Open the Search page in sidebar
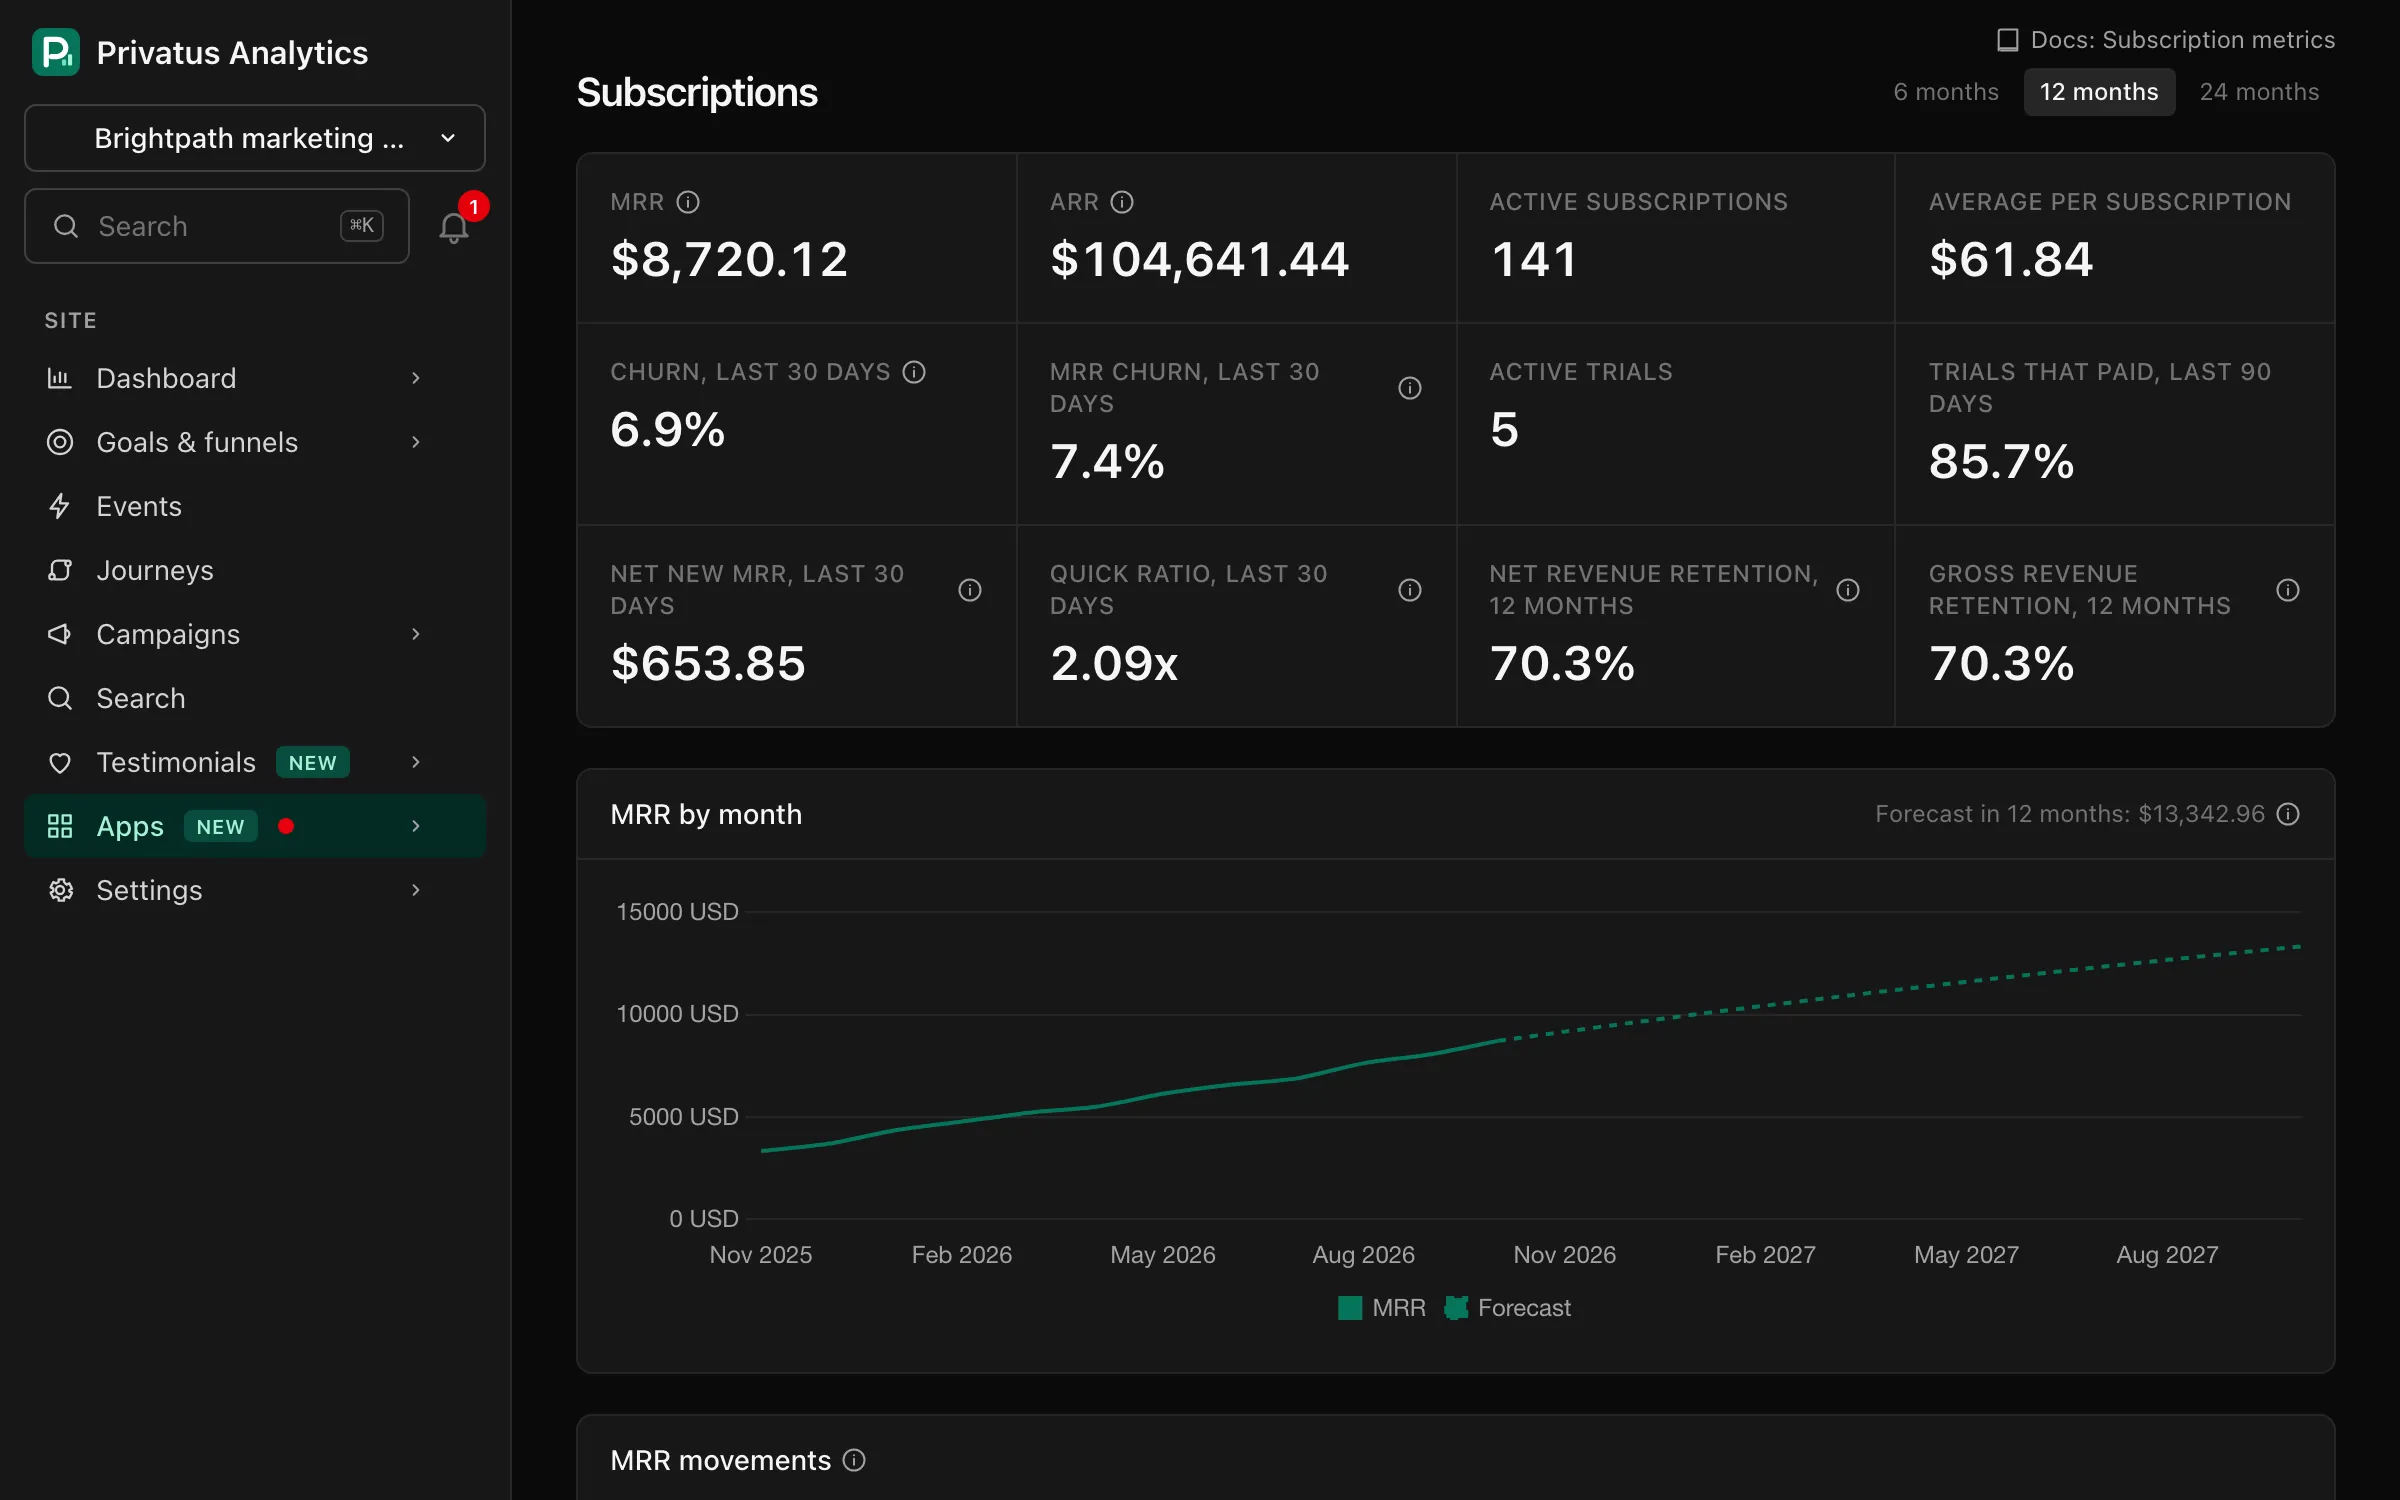2400x1500 pixels. [x=255, y=698]
